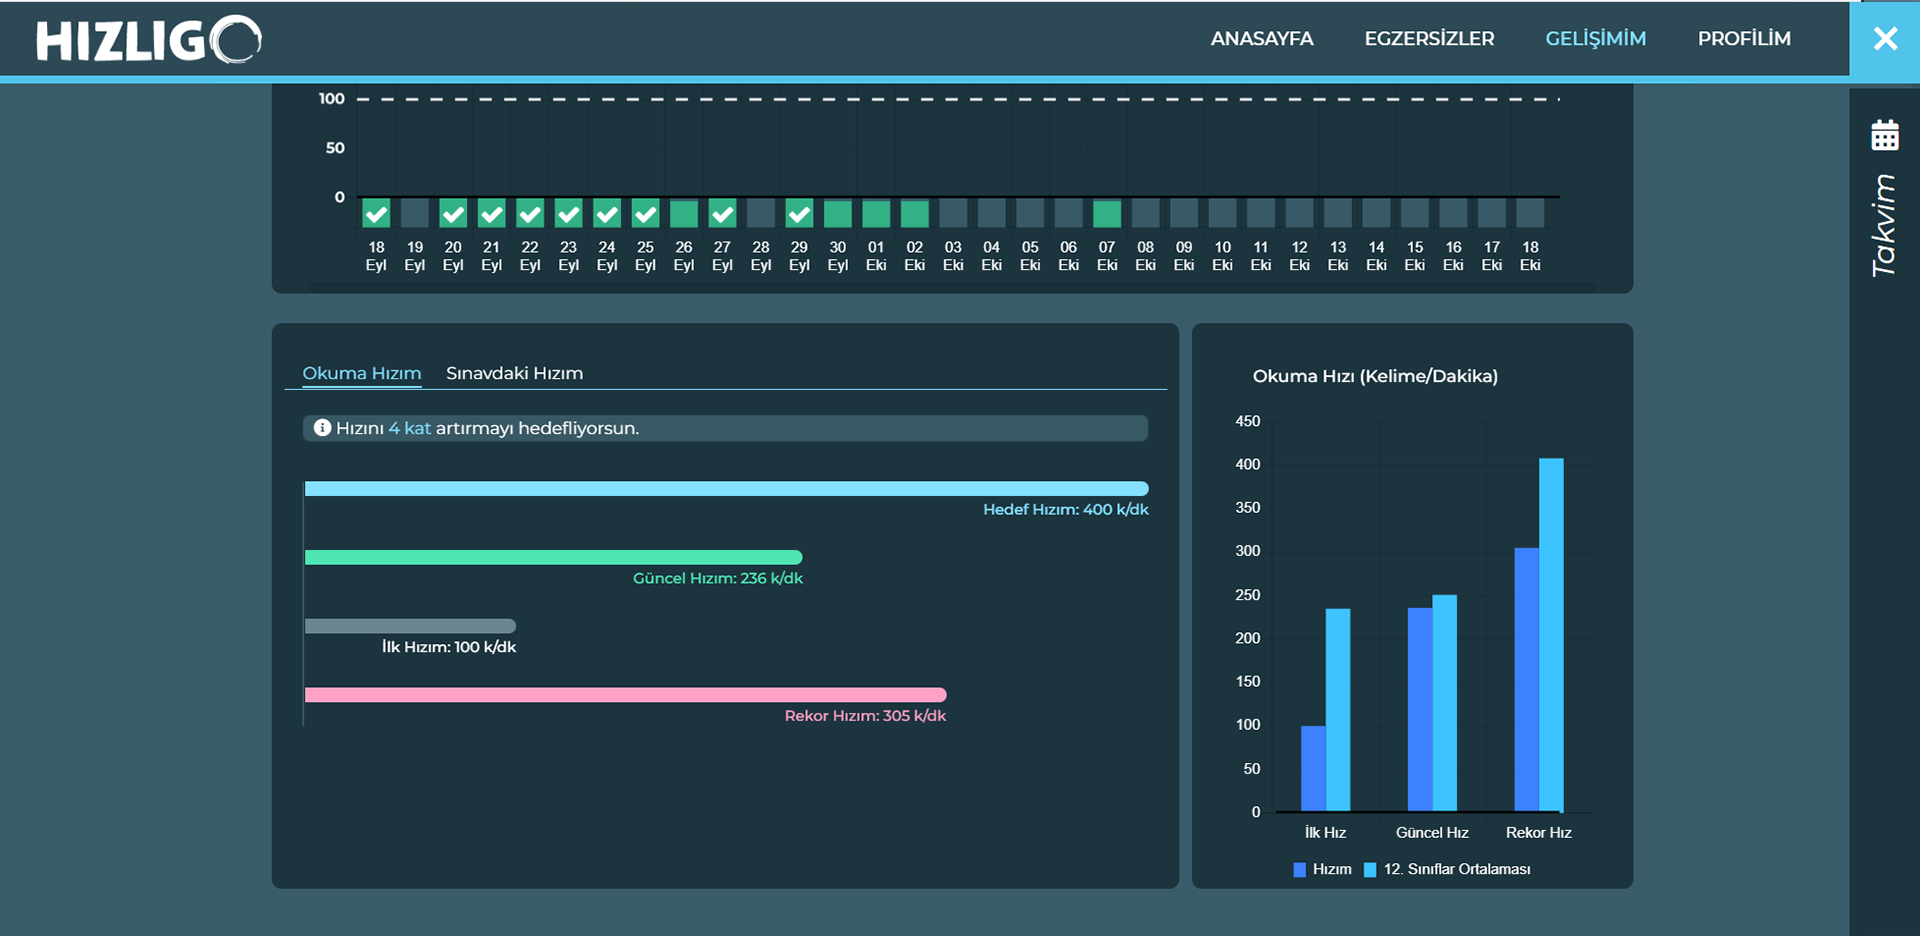
Task: Click the '4 kat' target link
Action: click(409, 428)
